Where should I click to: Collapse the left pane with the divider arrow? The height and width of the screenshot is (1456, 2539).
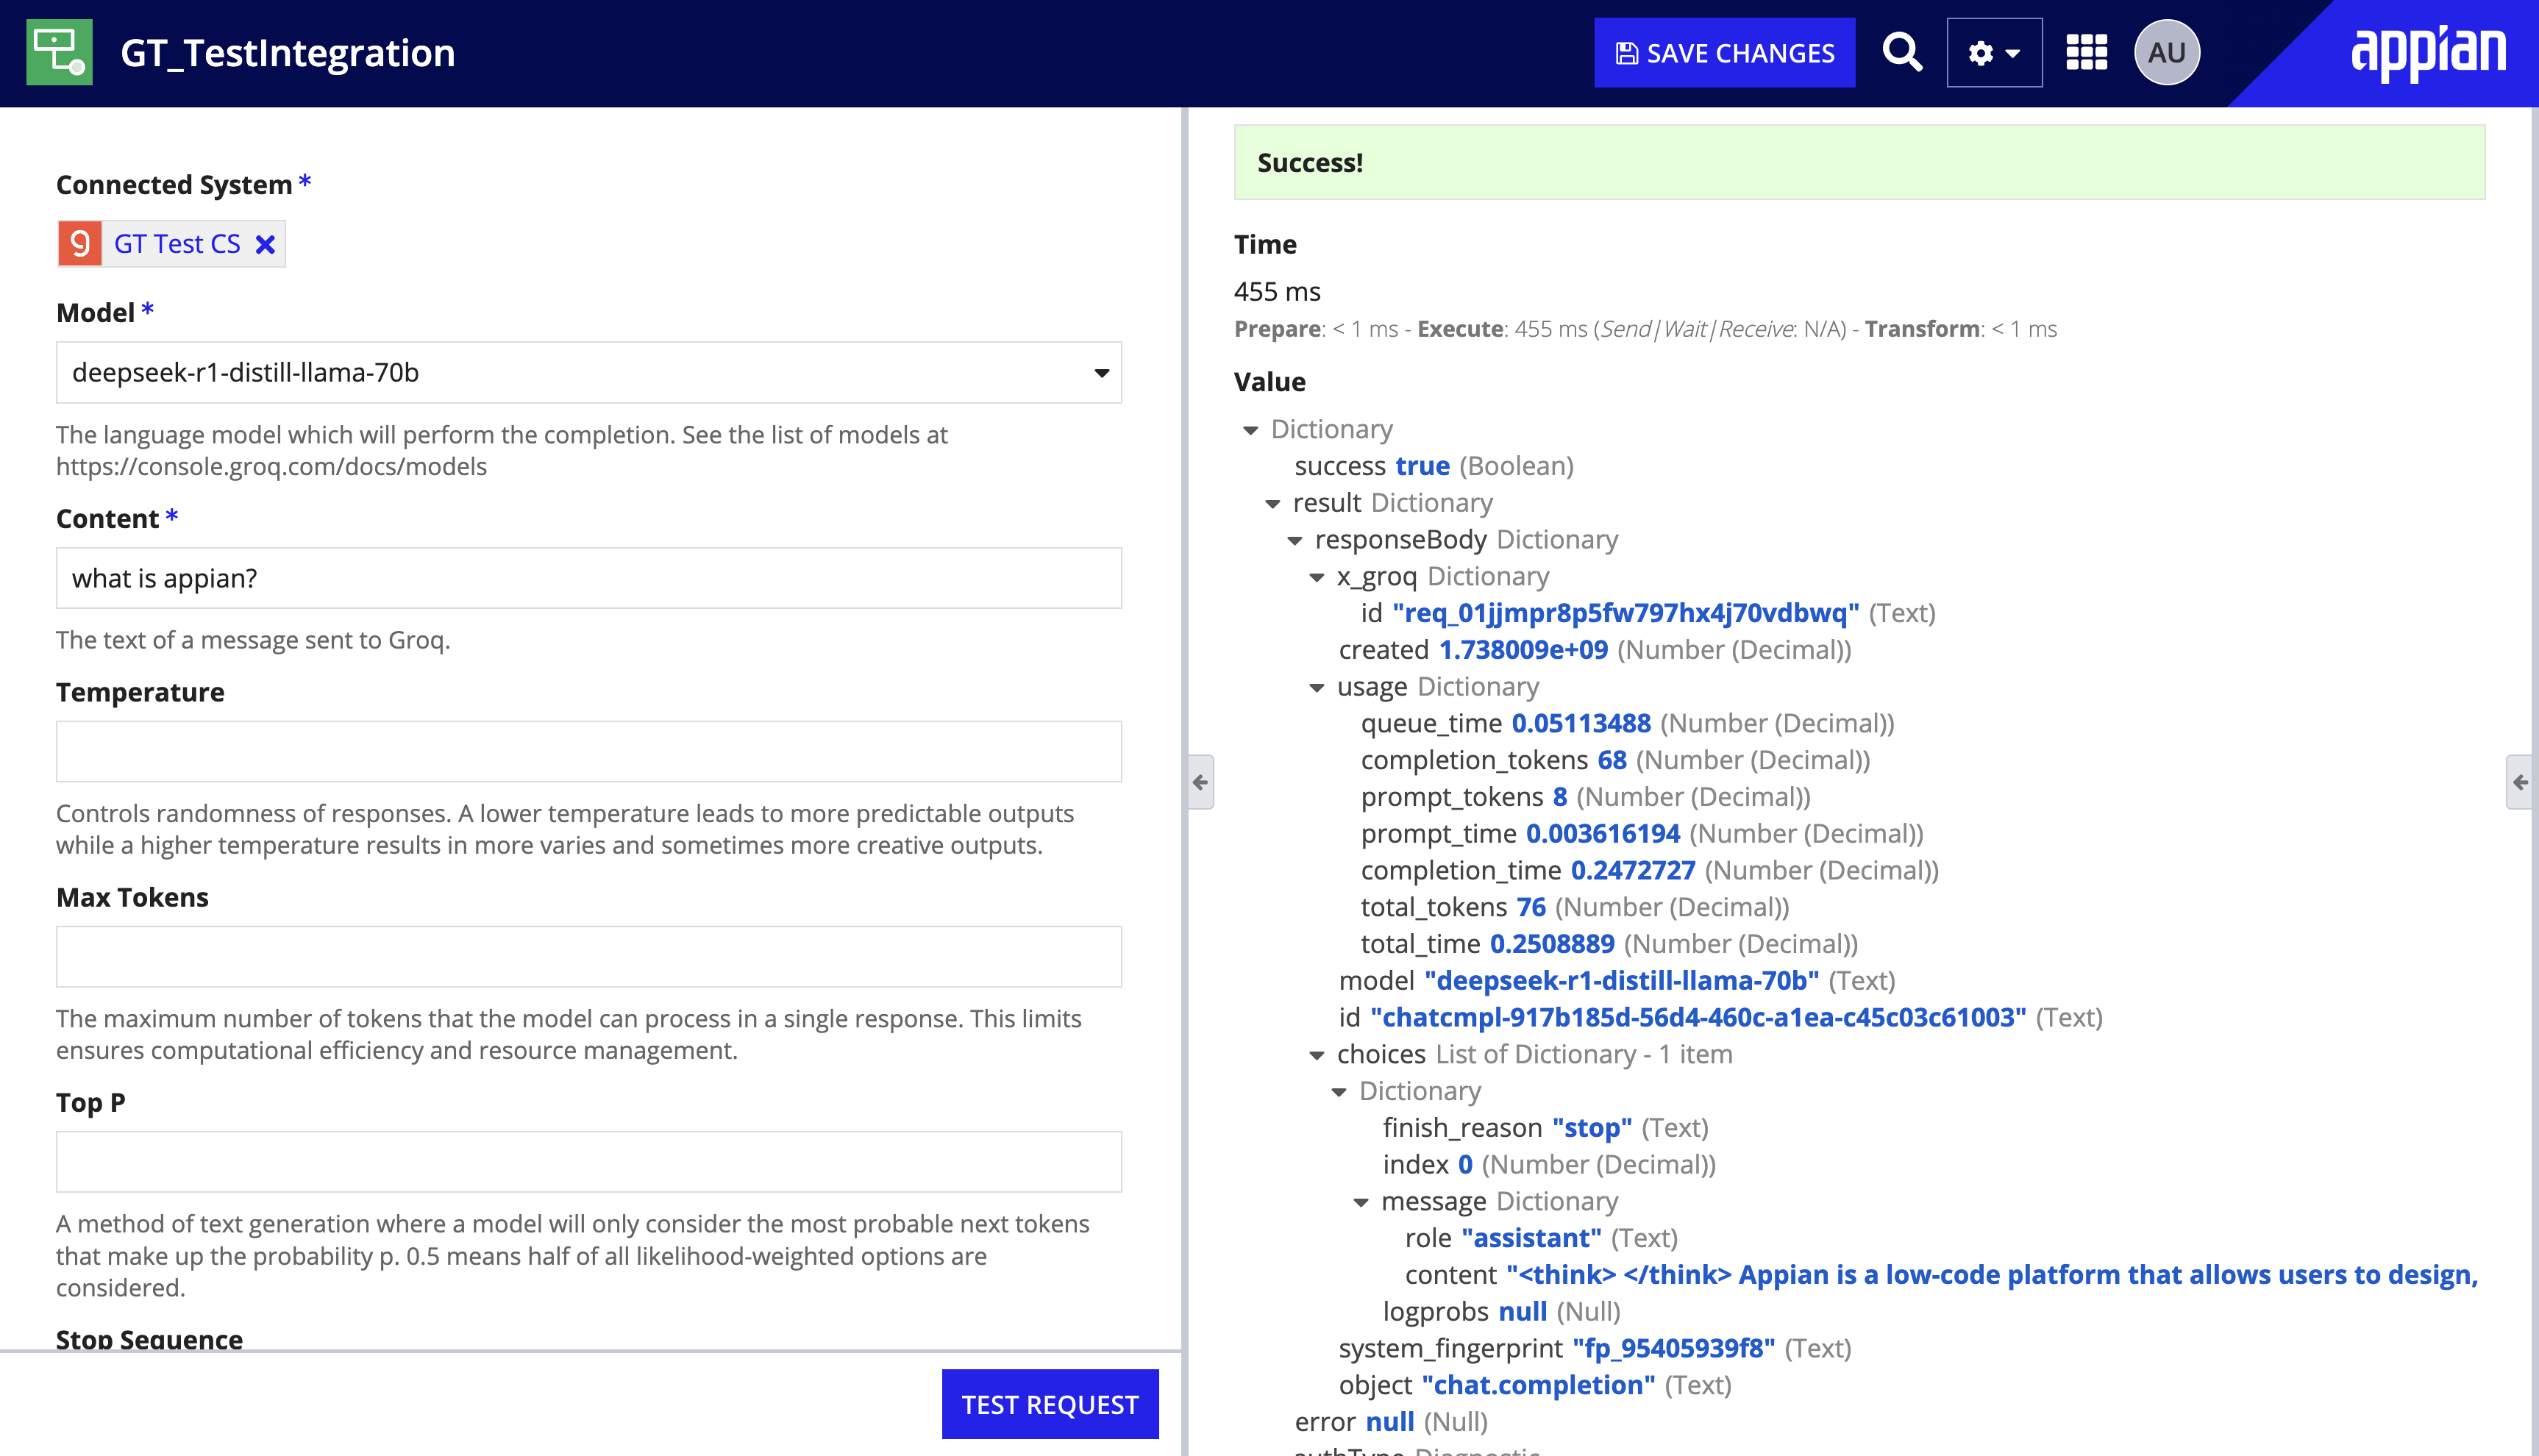1201,782
